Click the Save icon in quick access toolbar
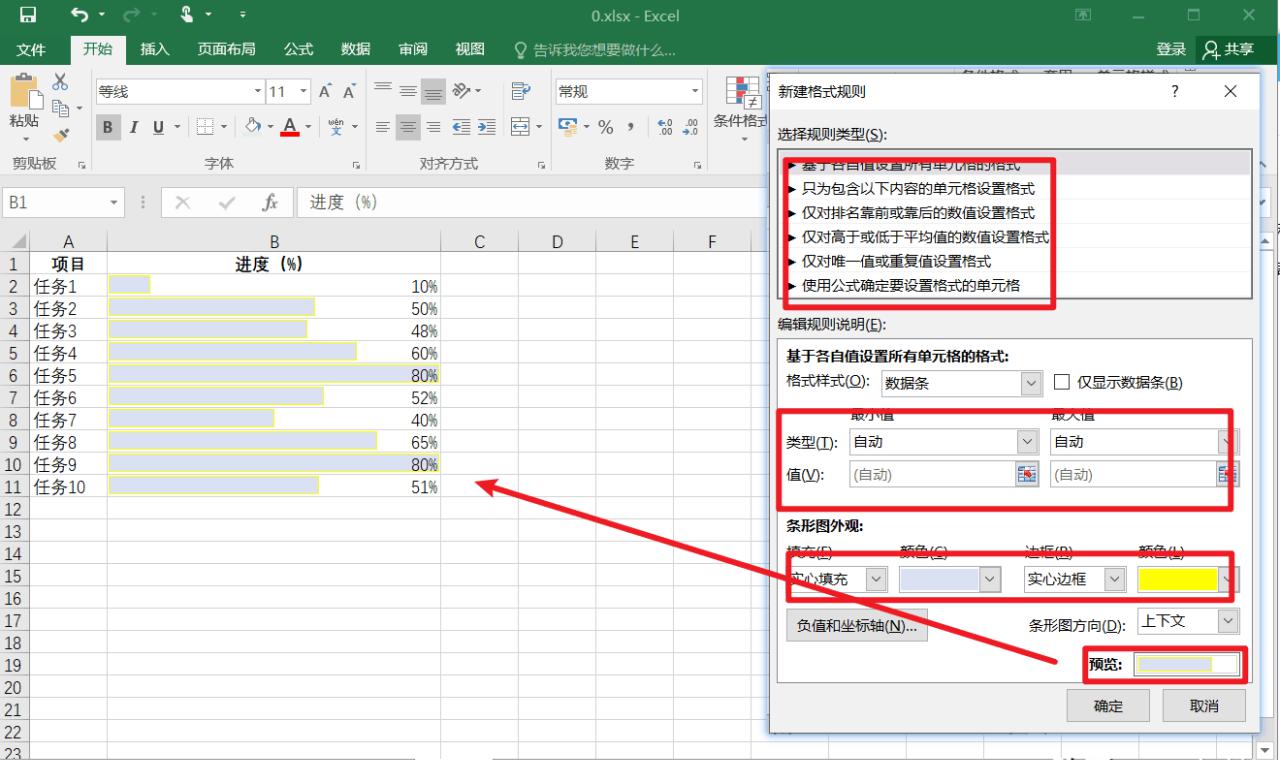Image resolution: width=1280 pixels, height=760 pixels. click(x=27, y=15)
